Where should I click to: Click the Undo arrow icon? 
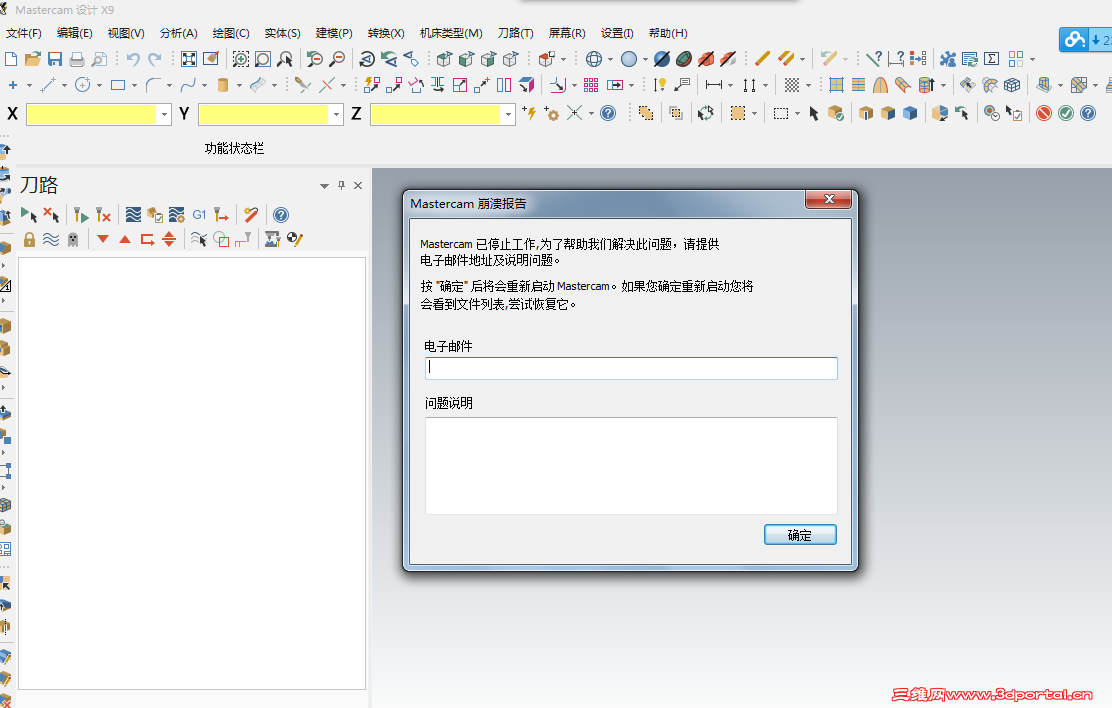click(x=133, y=59)
